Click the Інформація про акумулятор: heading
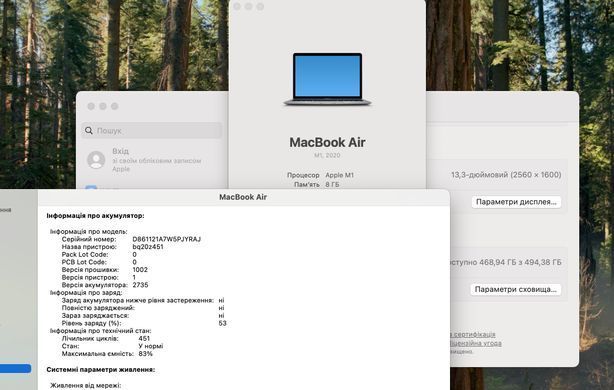Image resolution: width=614 pixels, height=390 pixels. [95, 216]
